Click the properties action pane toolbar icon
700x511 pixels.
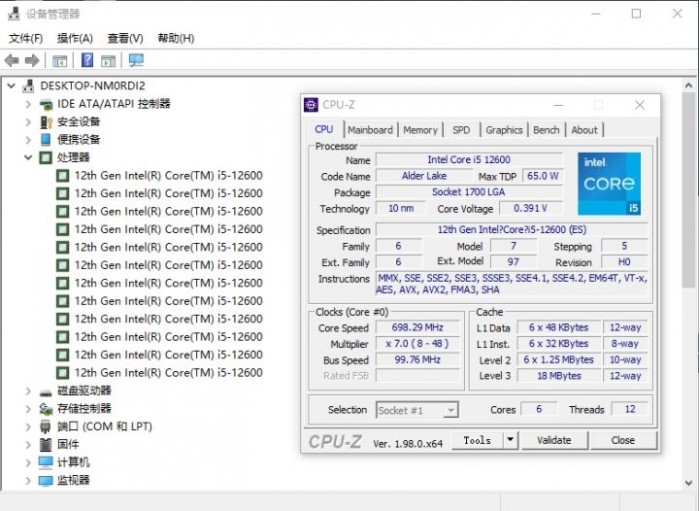(x=108, y=61)
